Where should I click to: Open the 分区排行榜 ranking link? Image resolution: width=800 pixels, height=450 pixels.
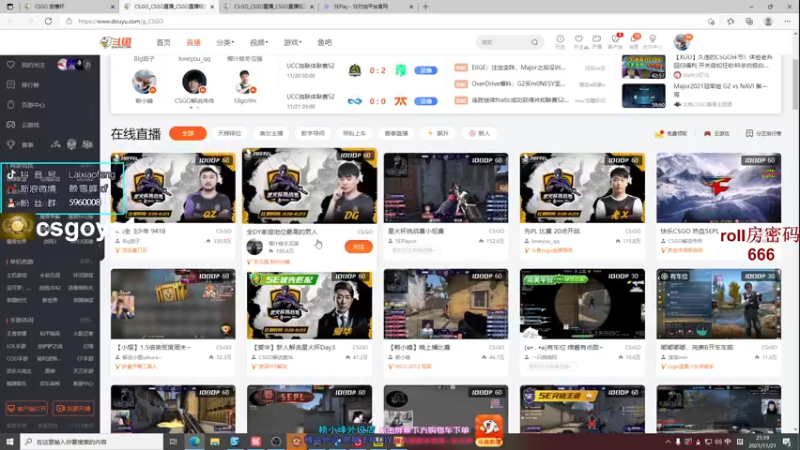pos(763,134)
